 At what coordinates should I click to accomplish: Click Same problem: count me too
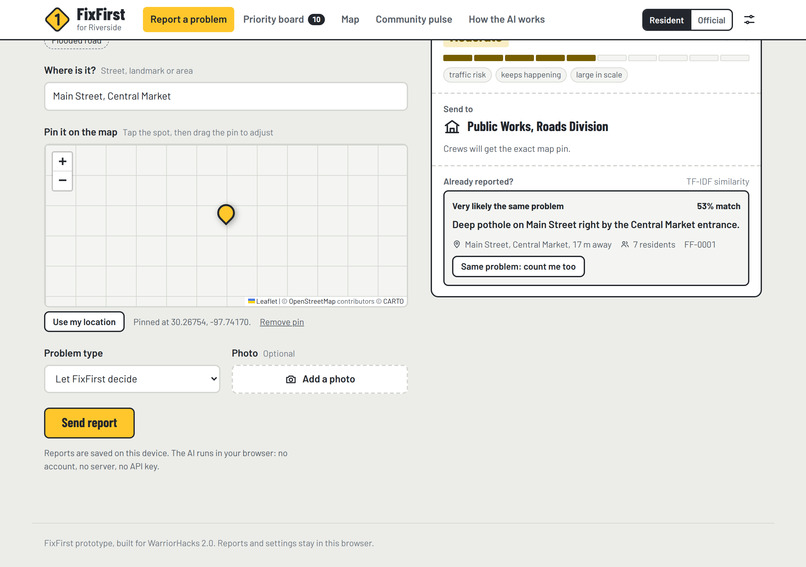tap(518, 267)
